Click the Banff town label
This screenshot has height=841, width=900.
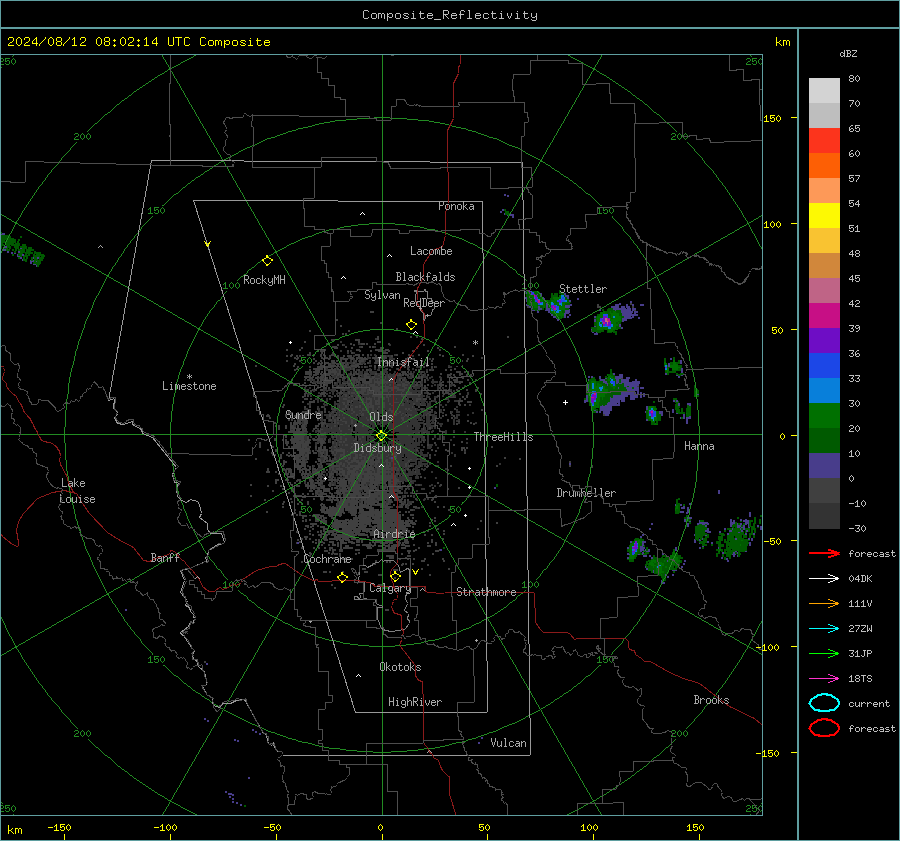165,558
